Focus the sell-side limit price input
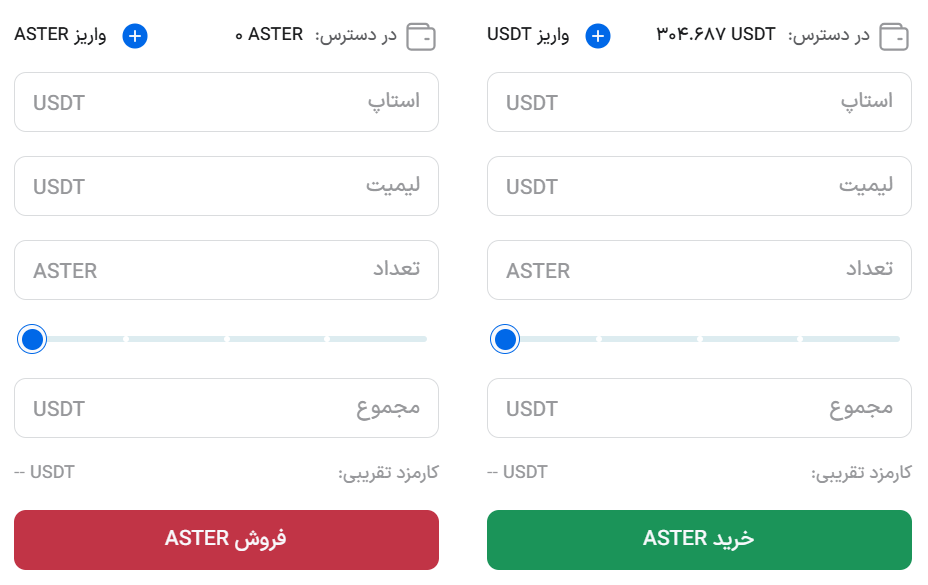The width and height of the screenshot is (928, 585). (x=226, y=186)
